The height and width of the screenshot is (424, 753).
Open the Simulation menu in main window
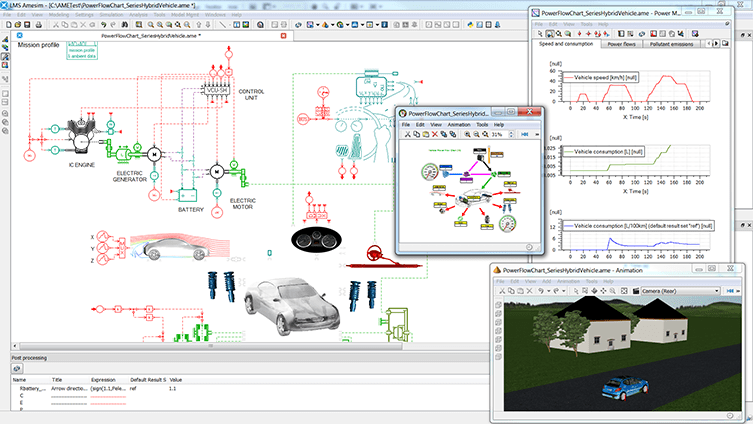[111, 15]
